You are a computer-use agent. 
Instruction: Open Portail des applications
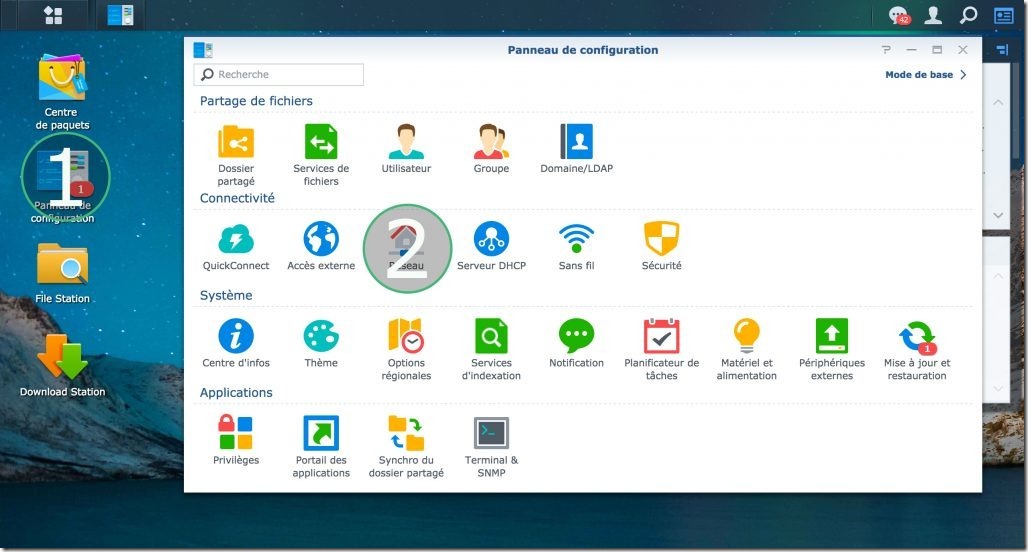(321, 446)
